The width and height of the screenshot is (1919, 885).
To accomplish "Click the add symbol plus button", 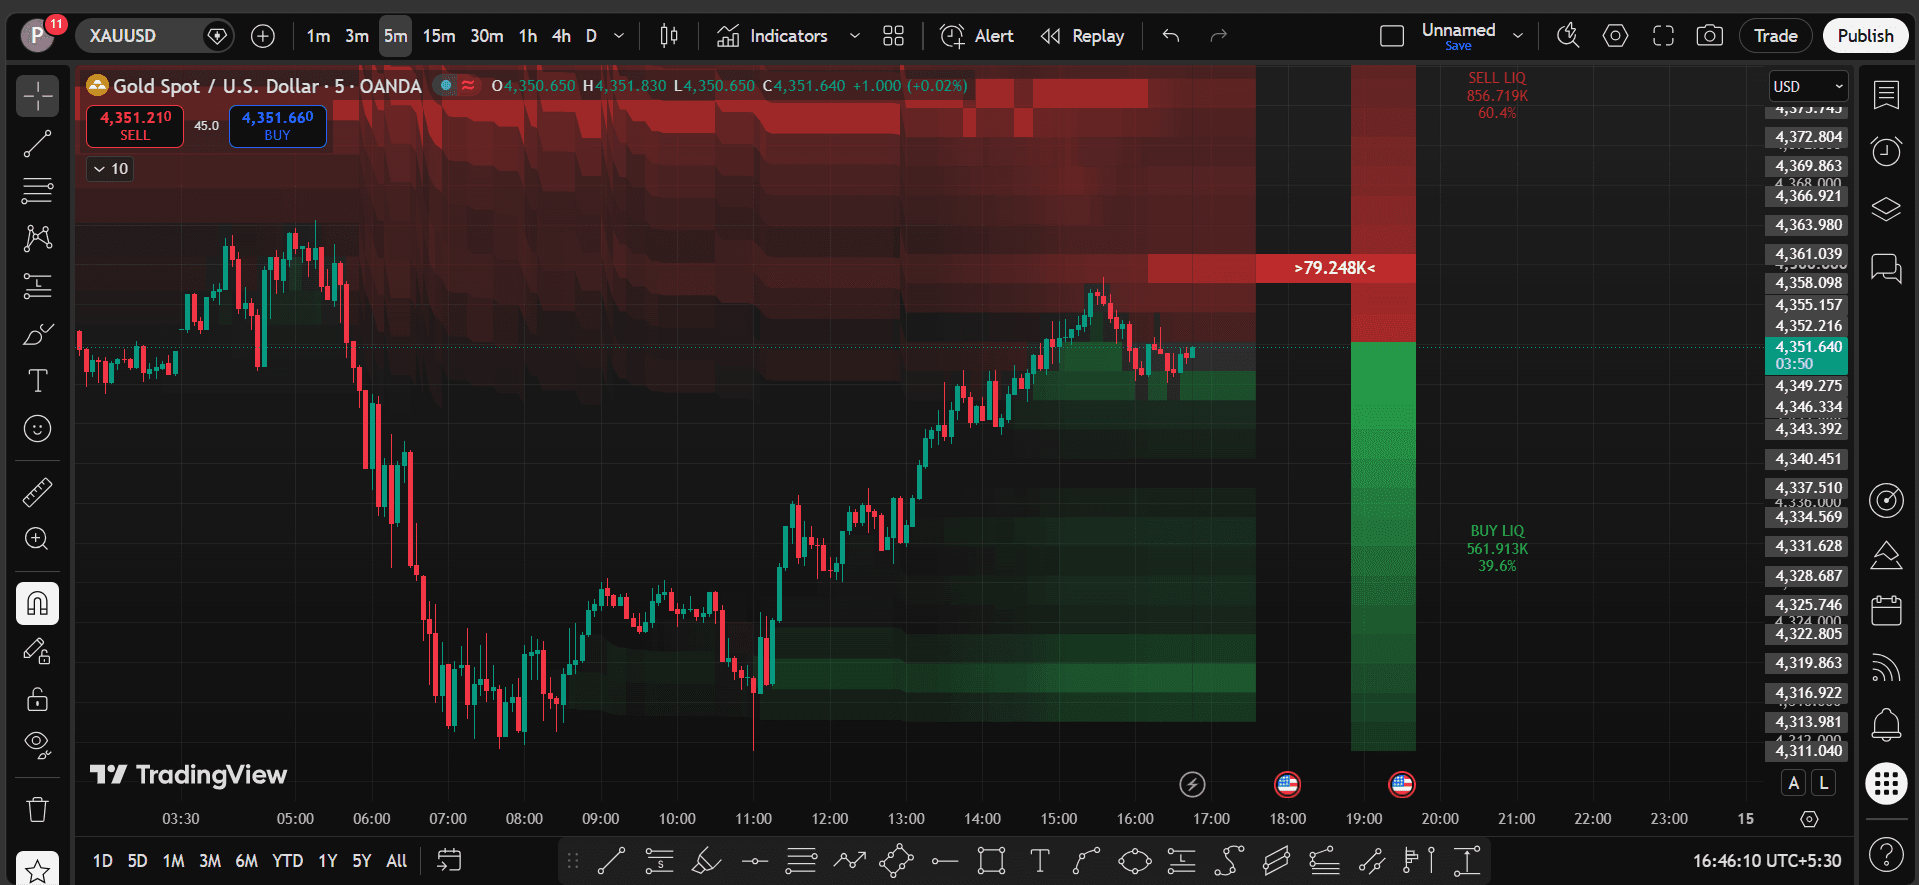I will (x=263, y=36).
